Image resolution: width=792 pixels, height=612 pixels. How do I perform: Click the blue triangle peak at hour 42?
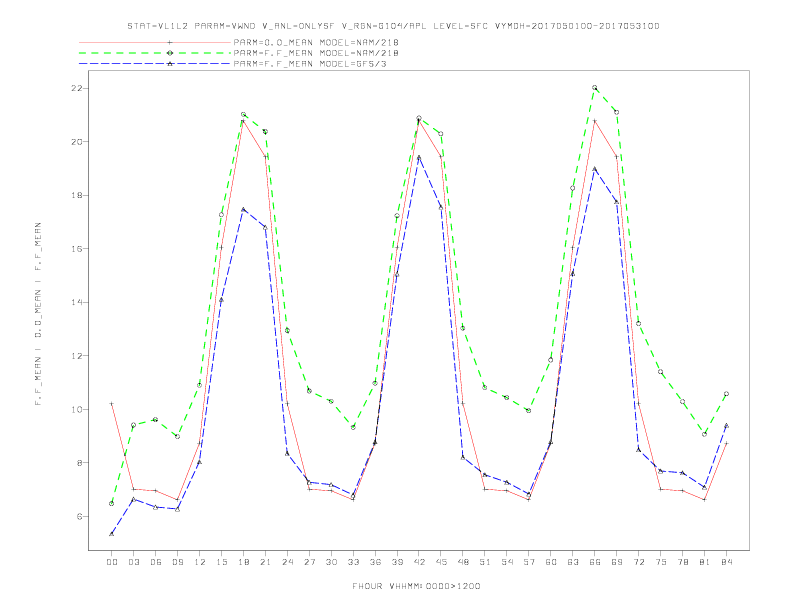pos(419,158)
